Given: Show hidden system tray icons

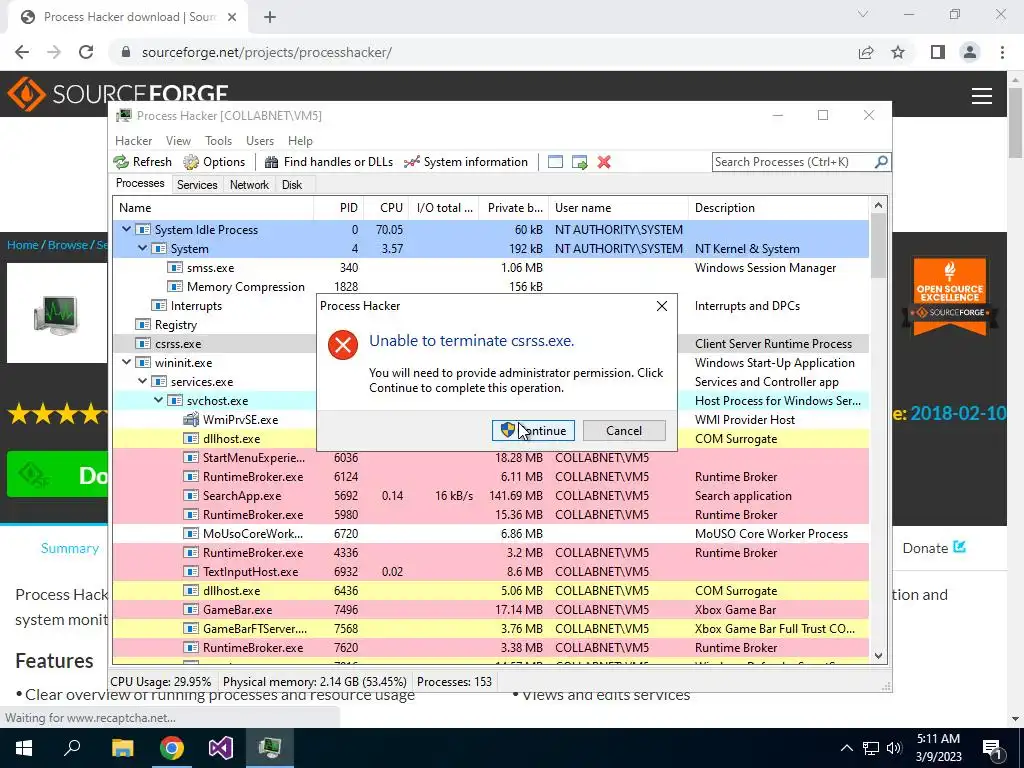Looking at the screenshot, I should [x=846, y=748].
